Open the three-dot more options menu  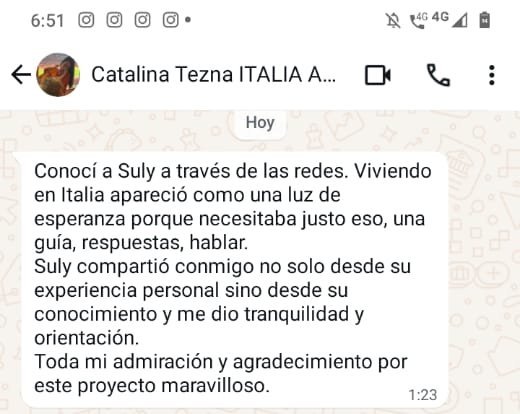[x=492, y=75]
